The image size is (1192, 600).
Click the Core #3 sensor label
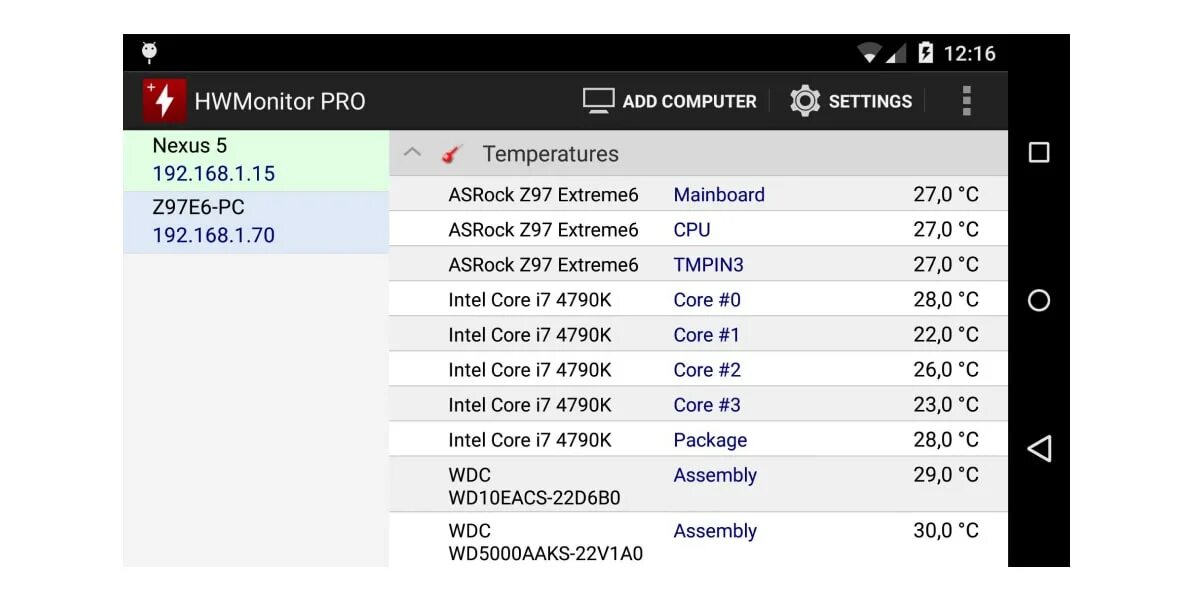coord(707,405)
